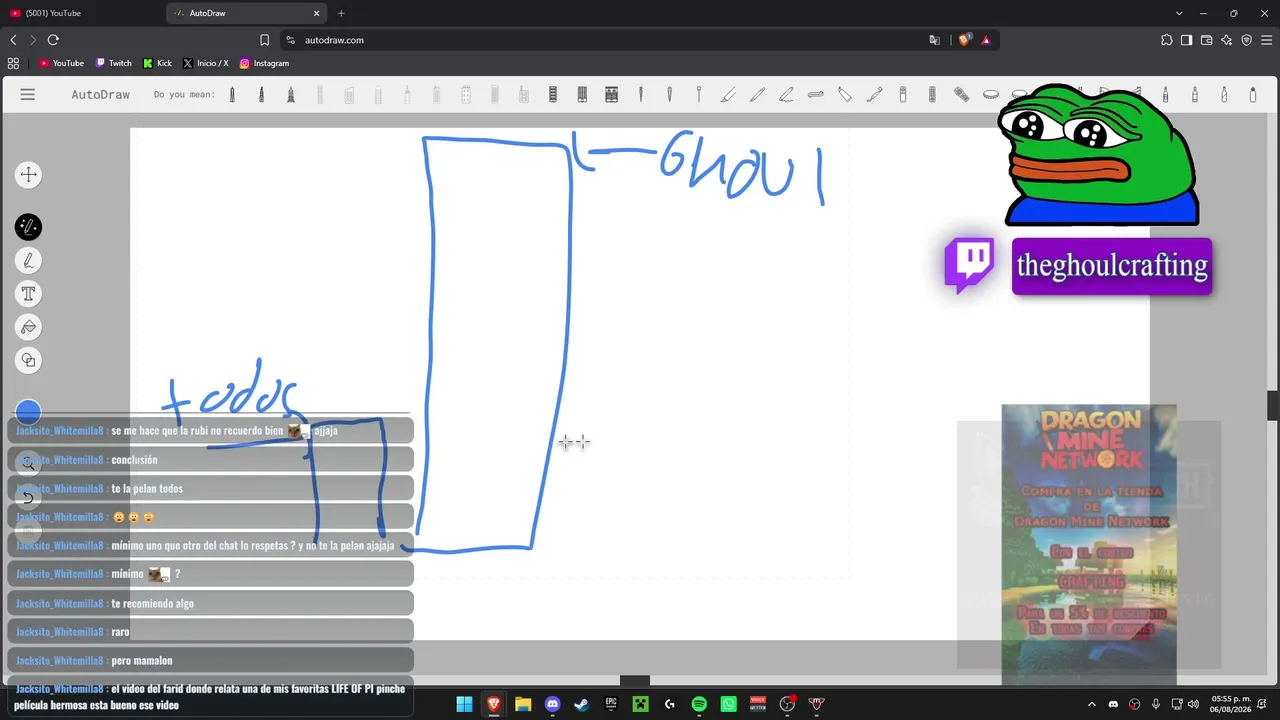Viewport: 1280px width, 720px height.
Task: Open the Instagram bookmark
Action: pos(264,63)
